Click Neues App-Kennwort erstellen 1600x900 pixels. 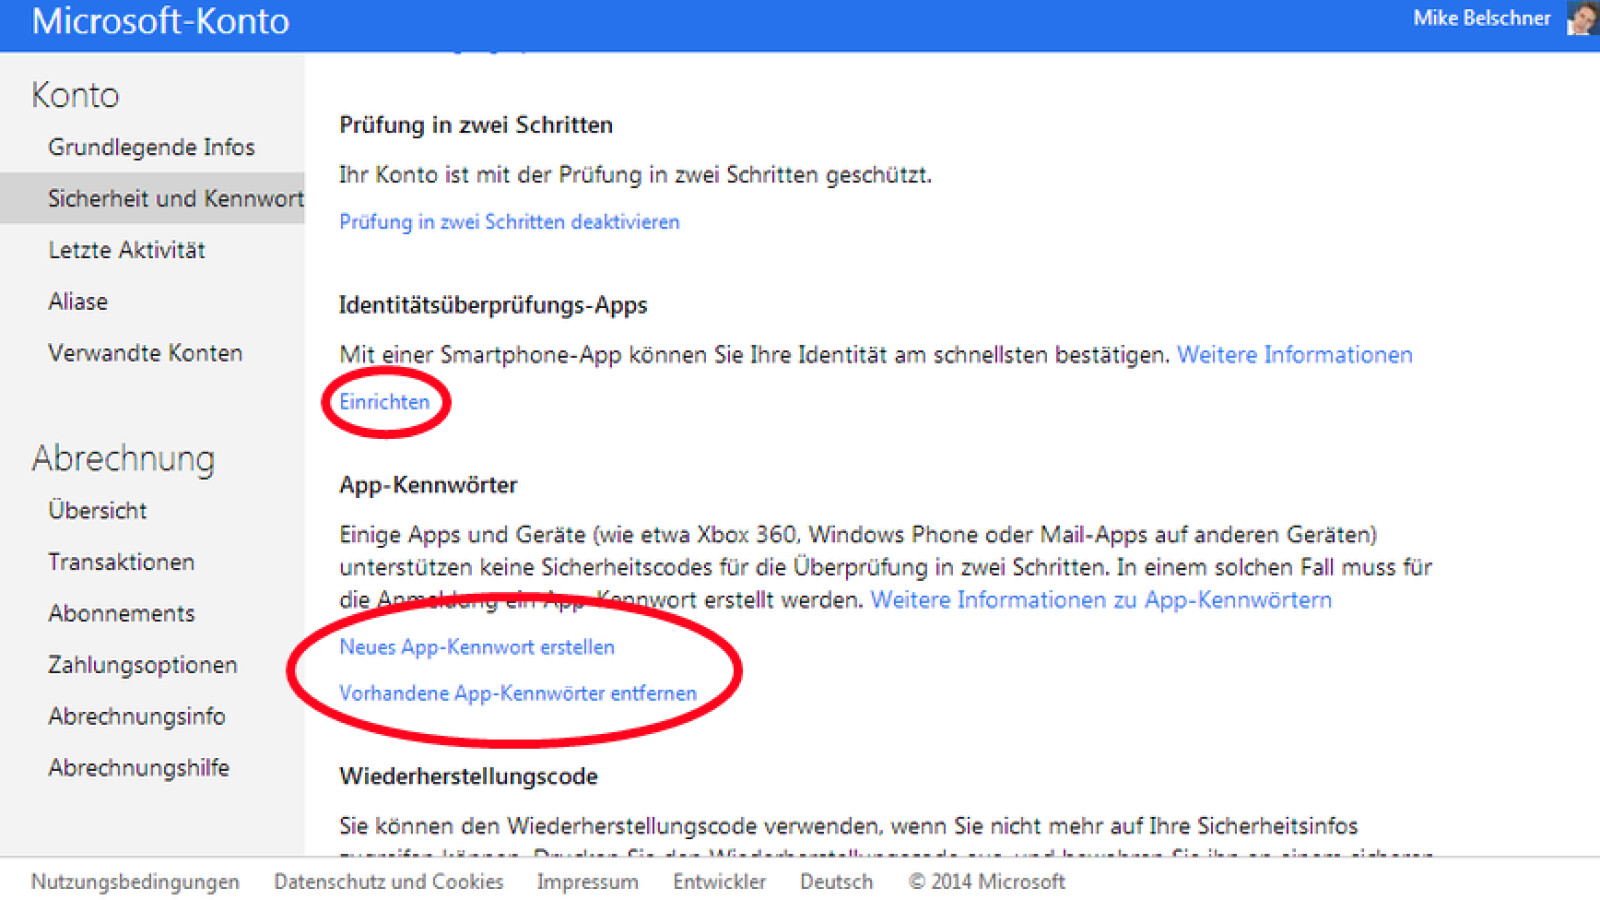click(477, 647)
